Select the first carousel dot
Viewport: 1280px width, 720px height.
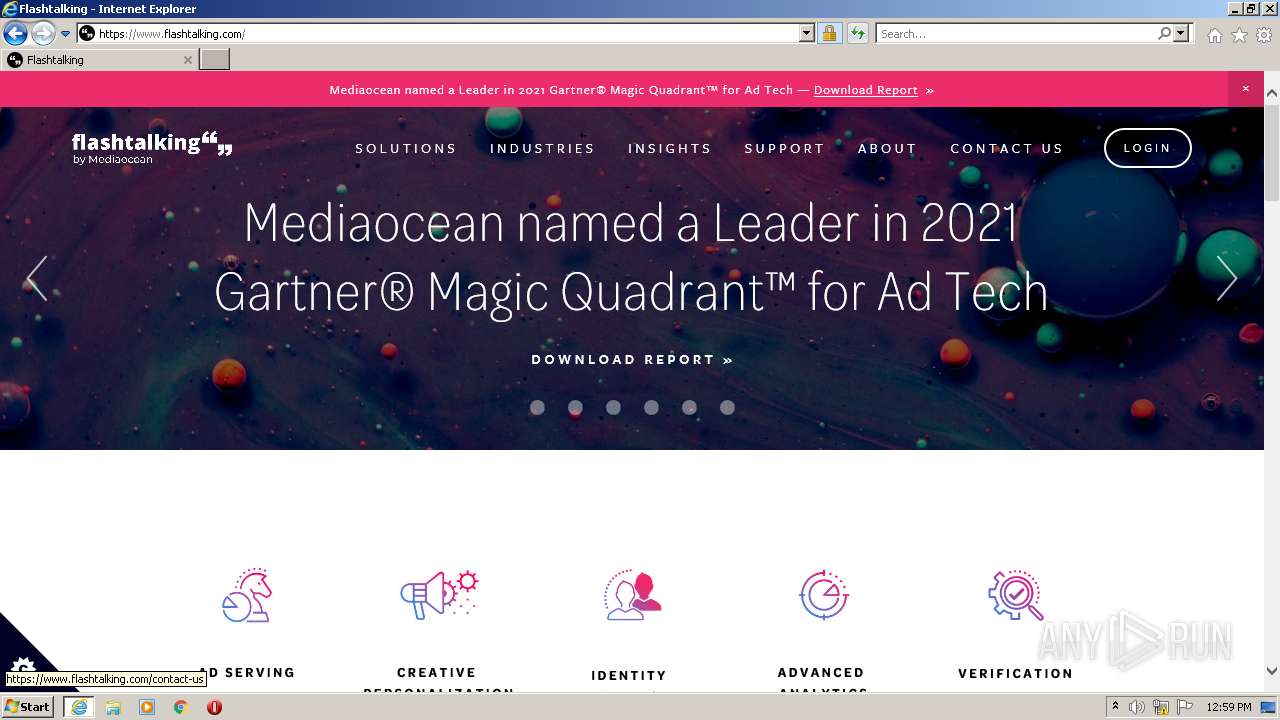(537, 407)
